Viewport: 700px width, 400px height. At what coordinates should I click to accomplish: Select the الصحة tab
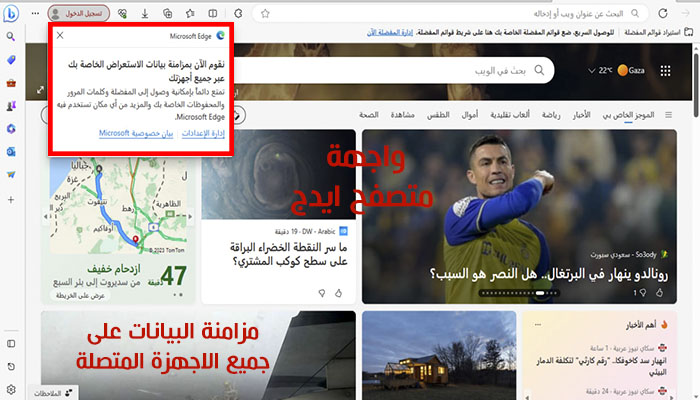click(x=369, y=115)
